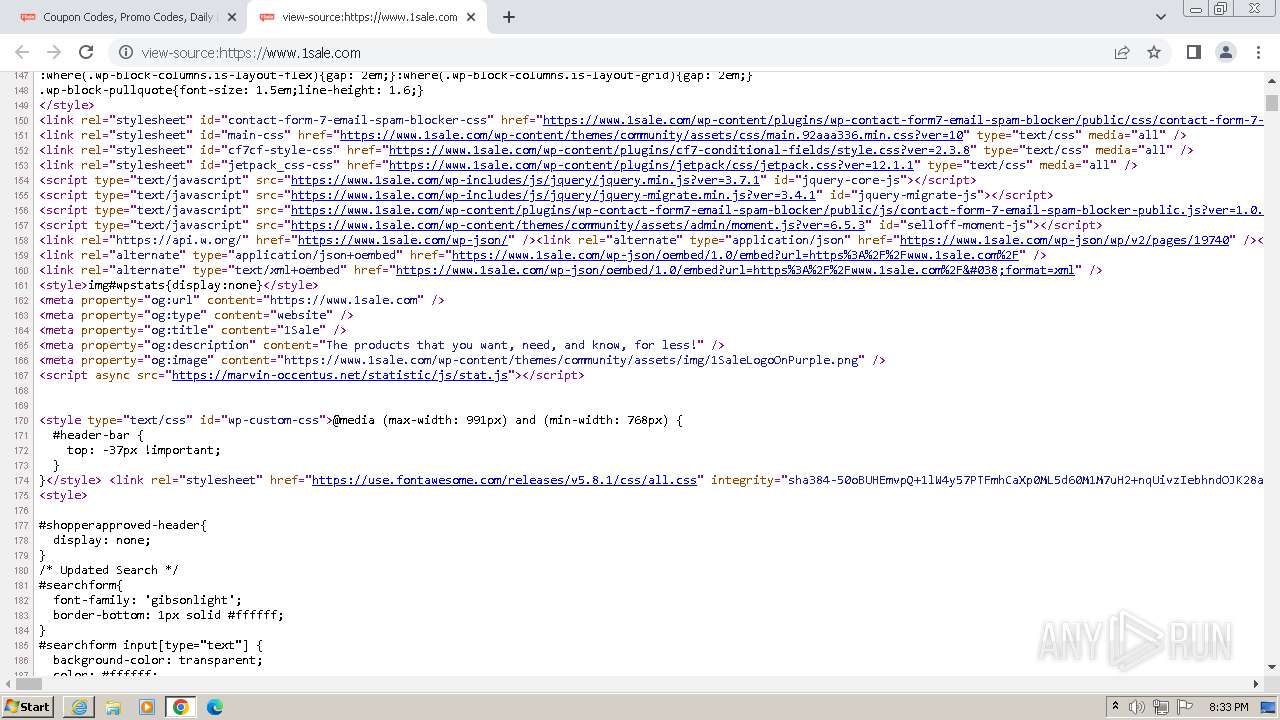Viewport: 1280px width, 720px height.
Task: Open the fontawesome all.css link
Action: pyautogui.click(x=504, y=480)
